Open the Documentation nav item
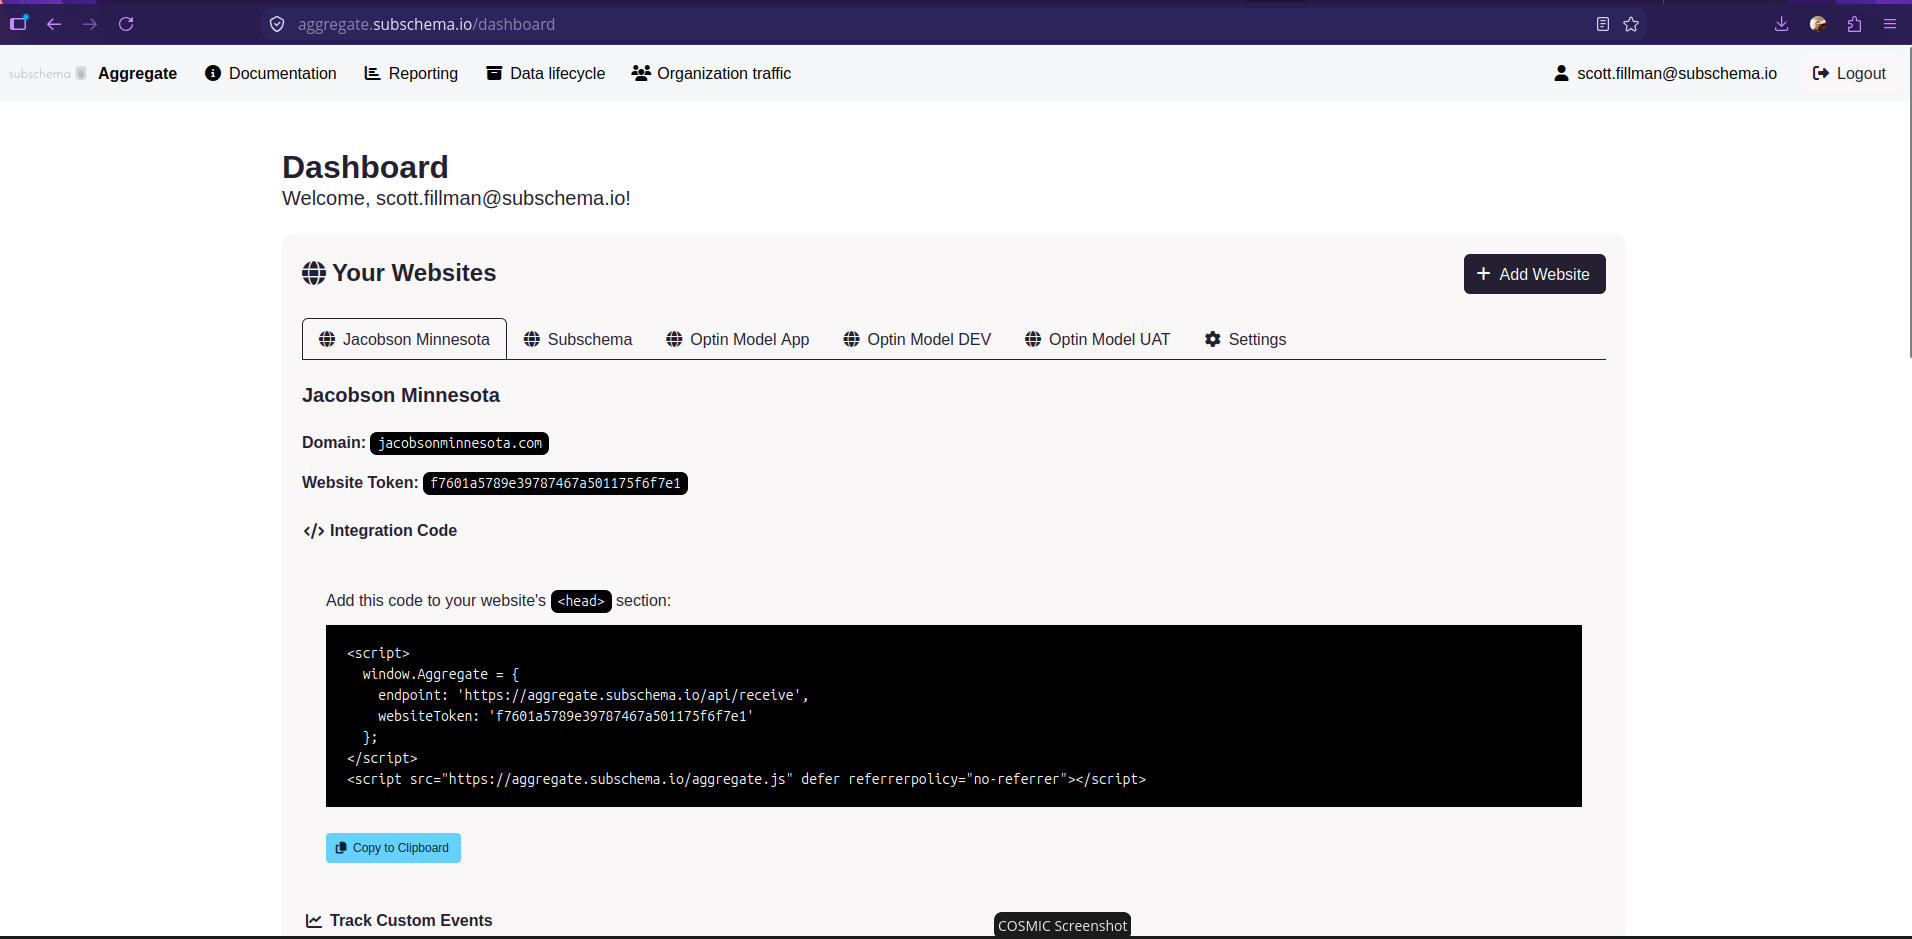The width and height of the screenshot is (1912, 939). 271,73
